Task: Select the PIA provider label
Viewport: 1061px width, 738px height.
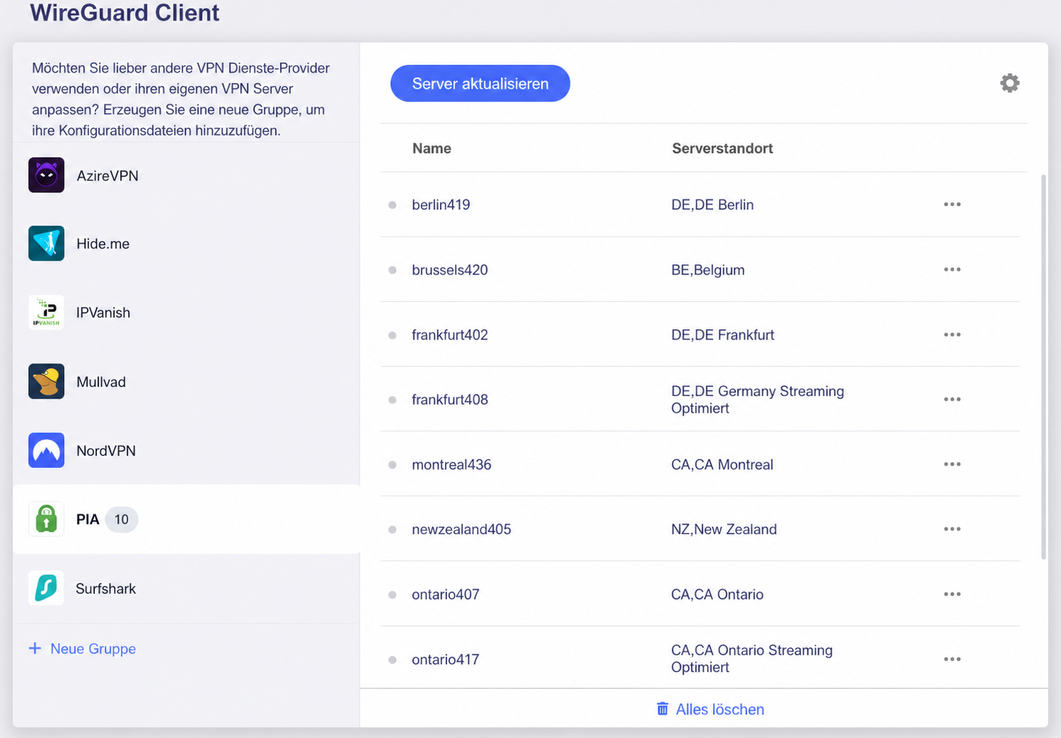Action: 87,519
